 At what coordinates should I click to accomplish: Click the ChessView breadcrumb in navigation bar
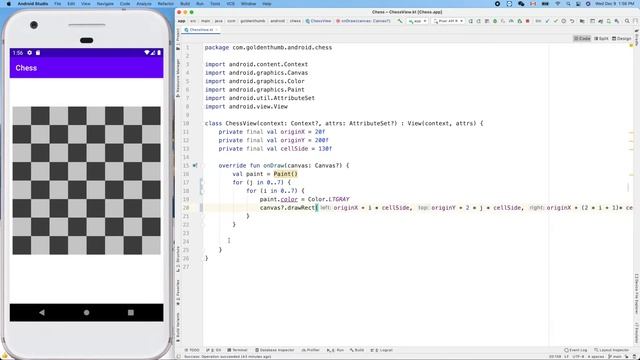tap(318, 21)
